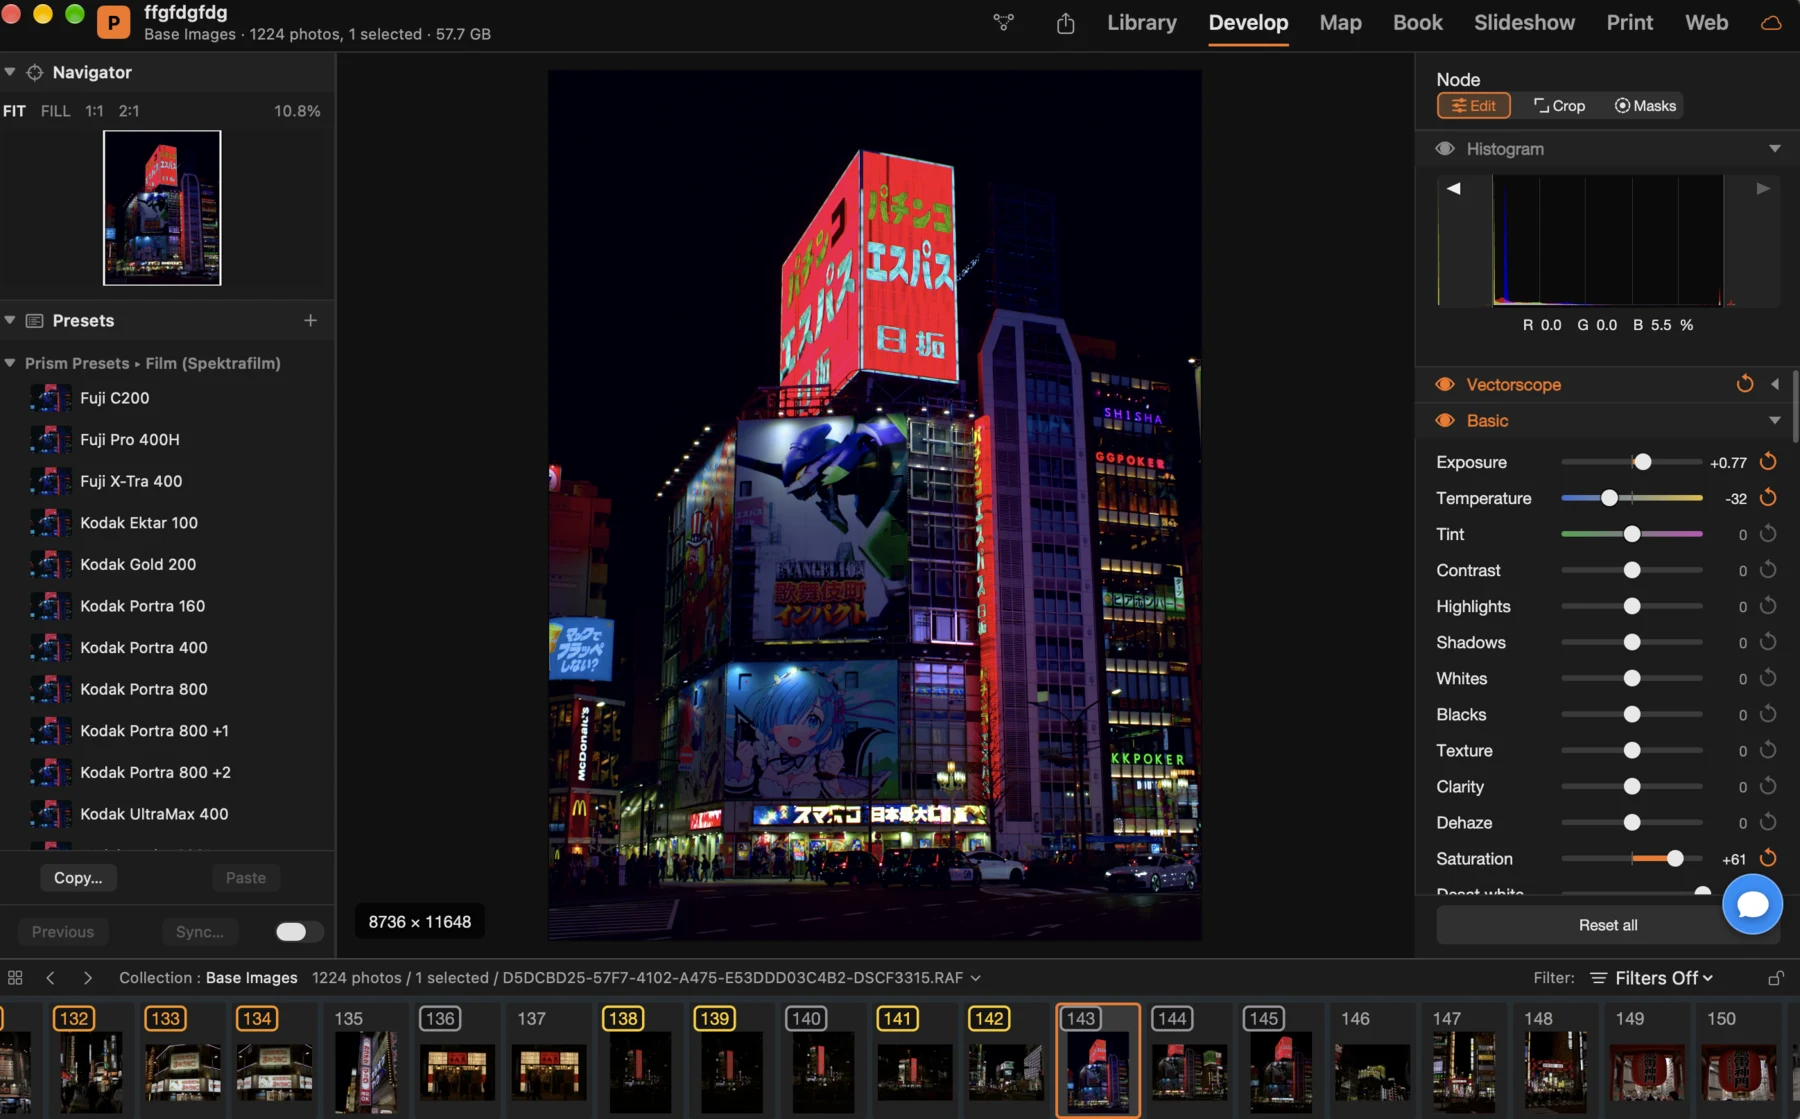The width and height of the screenshot is (1800, 1119).
Task: Click the Reset all button
Action: click(1608, 925)
